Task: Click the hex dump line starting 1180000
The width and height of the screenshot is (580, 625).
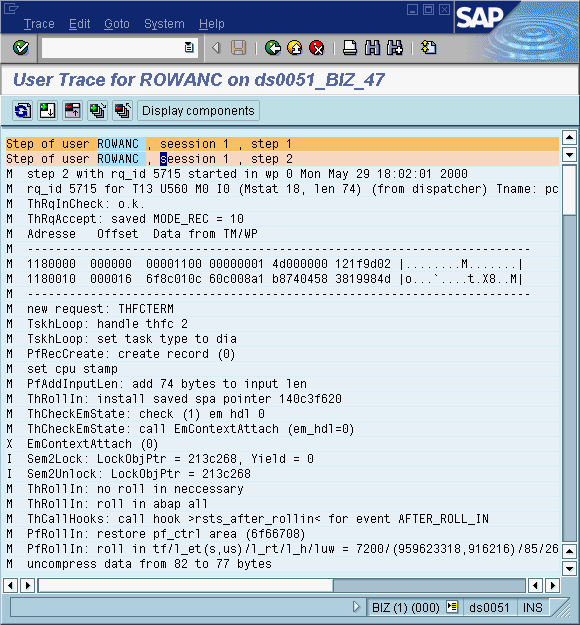Action: [275, 263]
